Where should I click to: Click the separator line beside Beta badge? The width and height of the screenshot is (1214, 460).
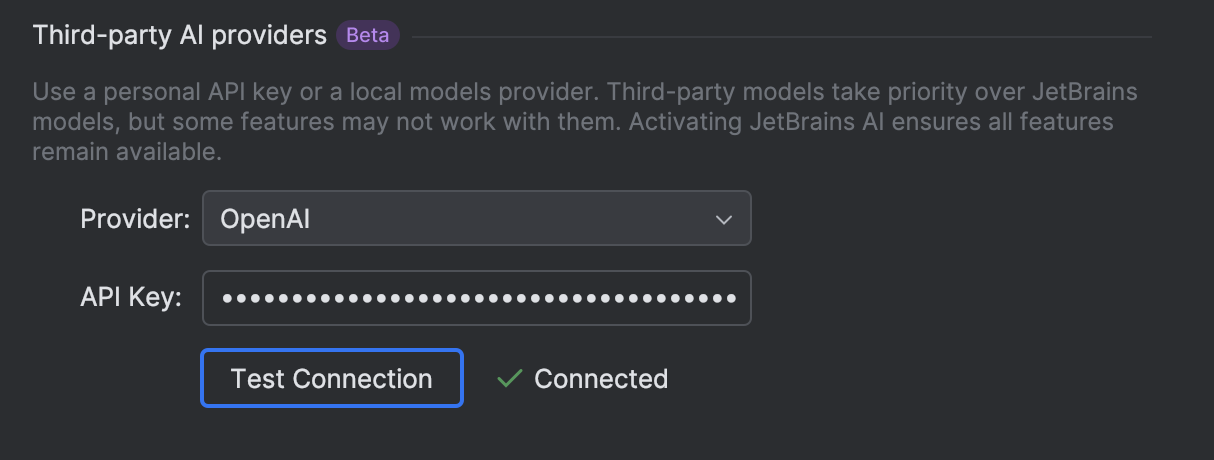click(780, 37)
